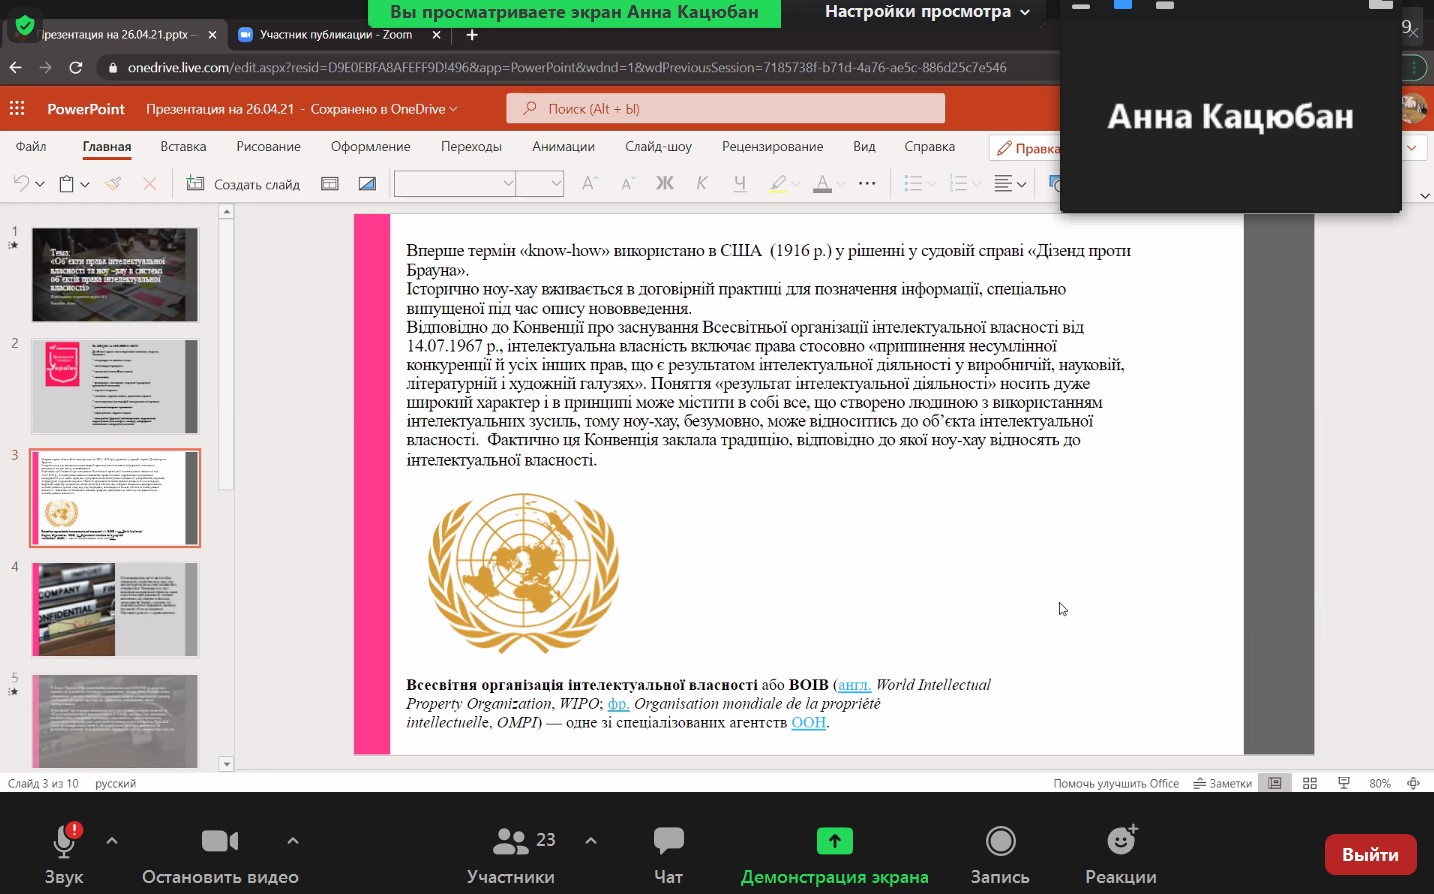Click the font color A swatch

click(822, 183)
